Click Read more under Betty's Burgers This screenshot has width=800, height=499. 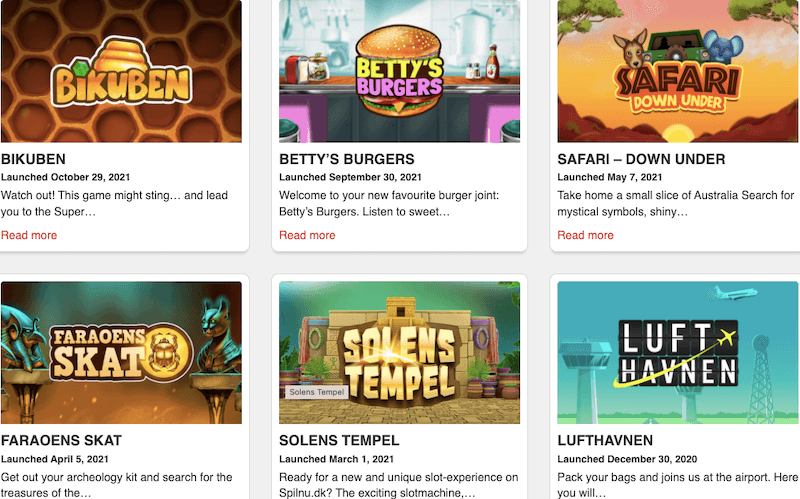(x=307, y=235)
